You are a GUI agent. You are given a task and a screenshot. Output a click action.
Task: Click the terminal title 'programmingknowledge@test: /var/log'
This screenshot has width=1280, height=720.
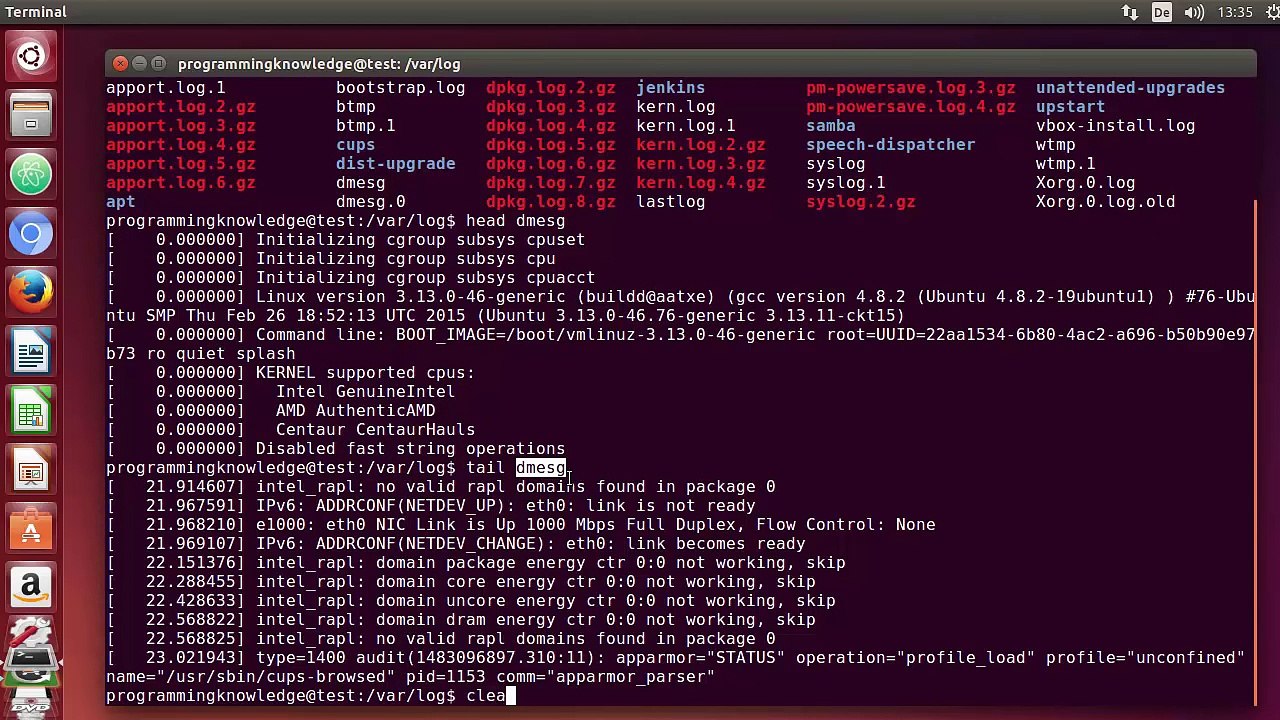(319, 64)
